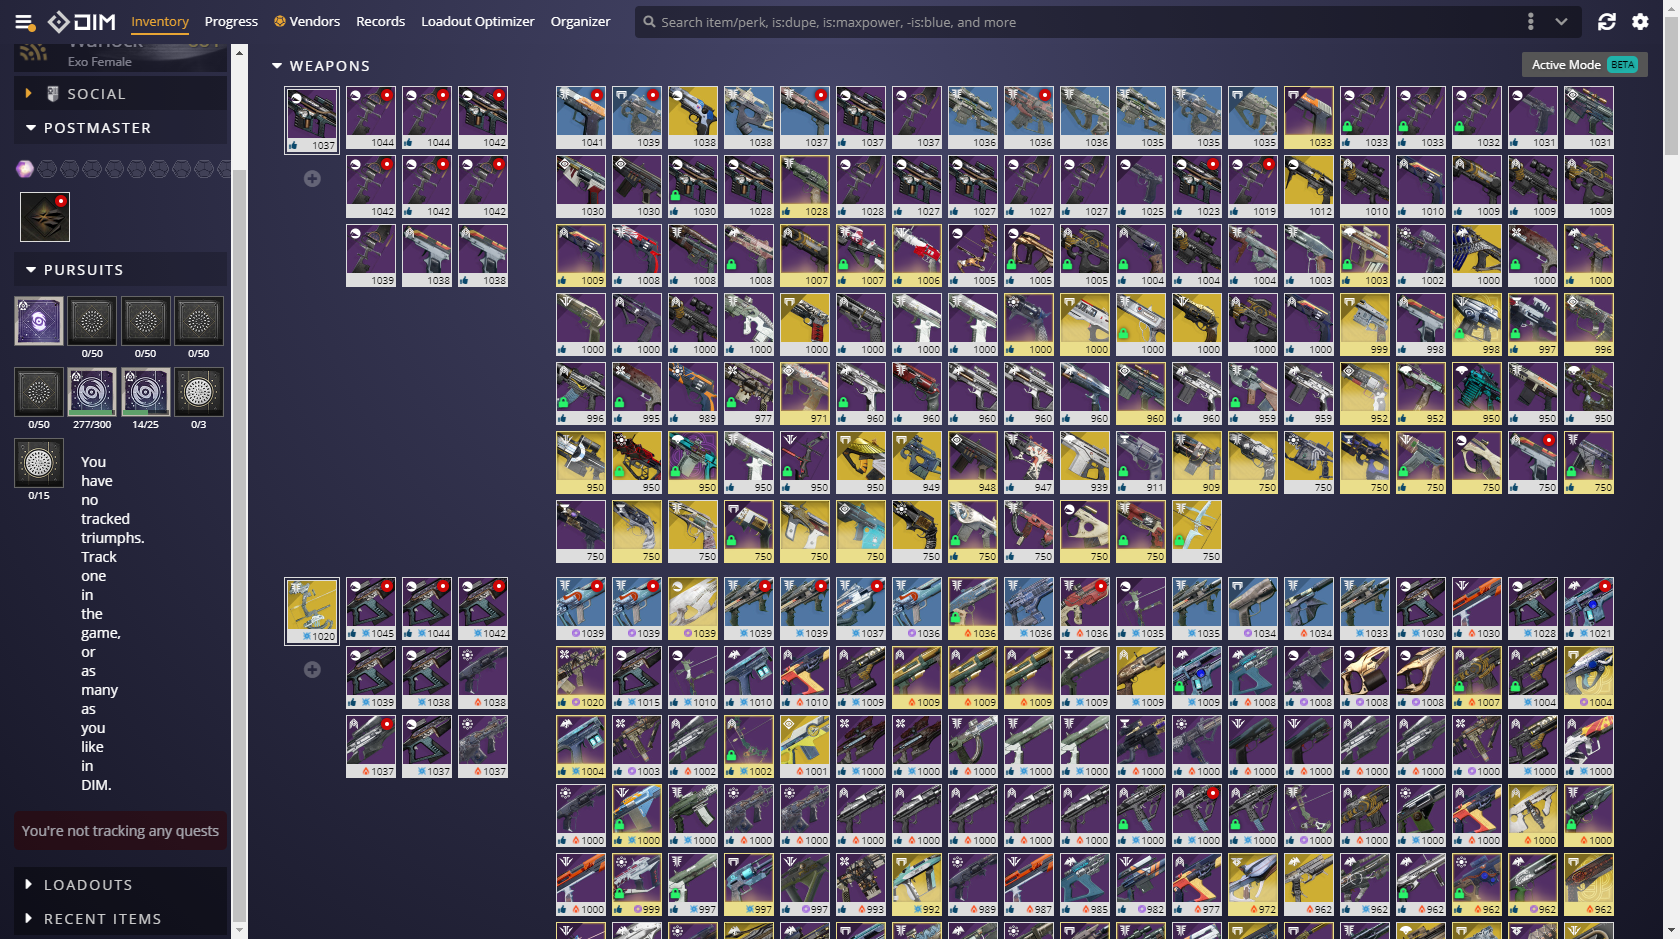Select the weapon tile with power 948
The height and width of the screenshot is (939, 1680).
coord(973,463)
